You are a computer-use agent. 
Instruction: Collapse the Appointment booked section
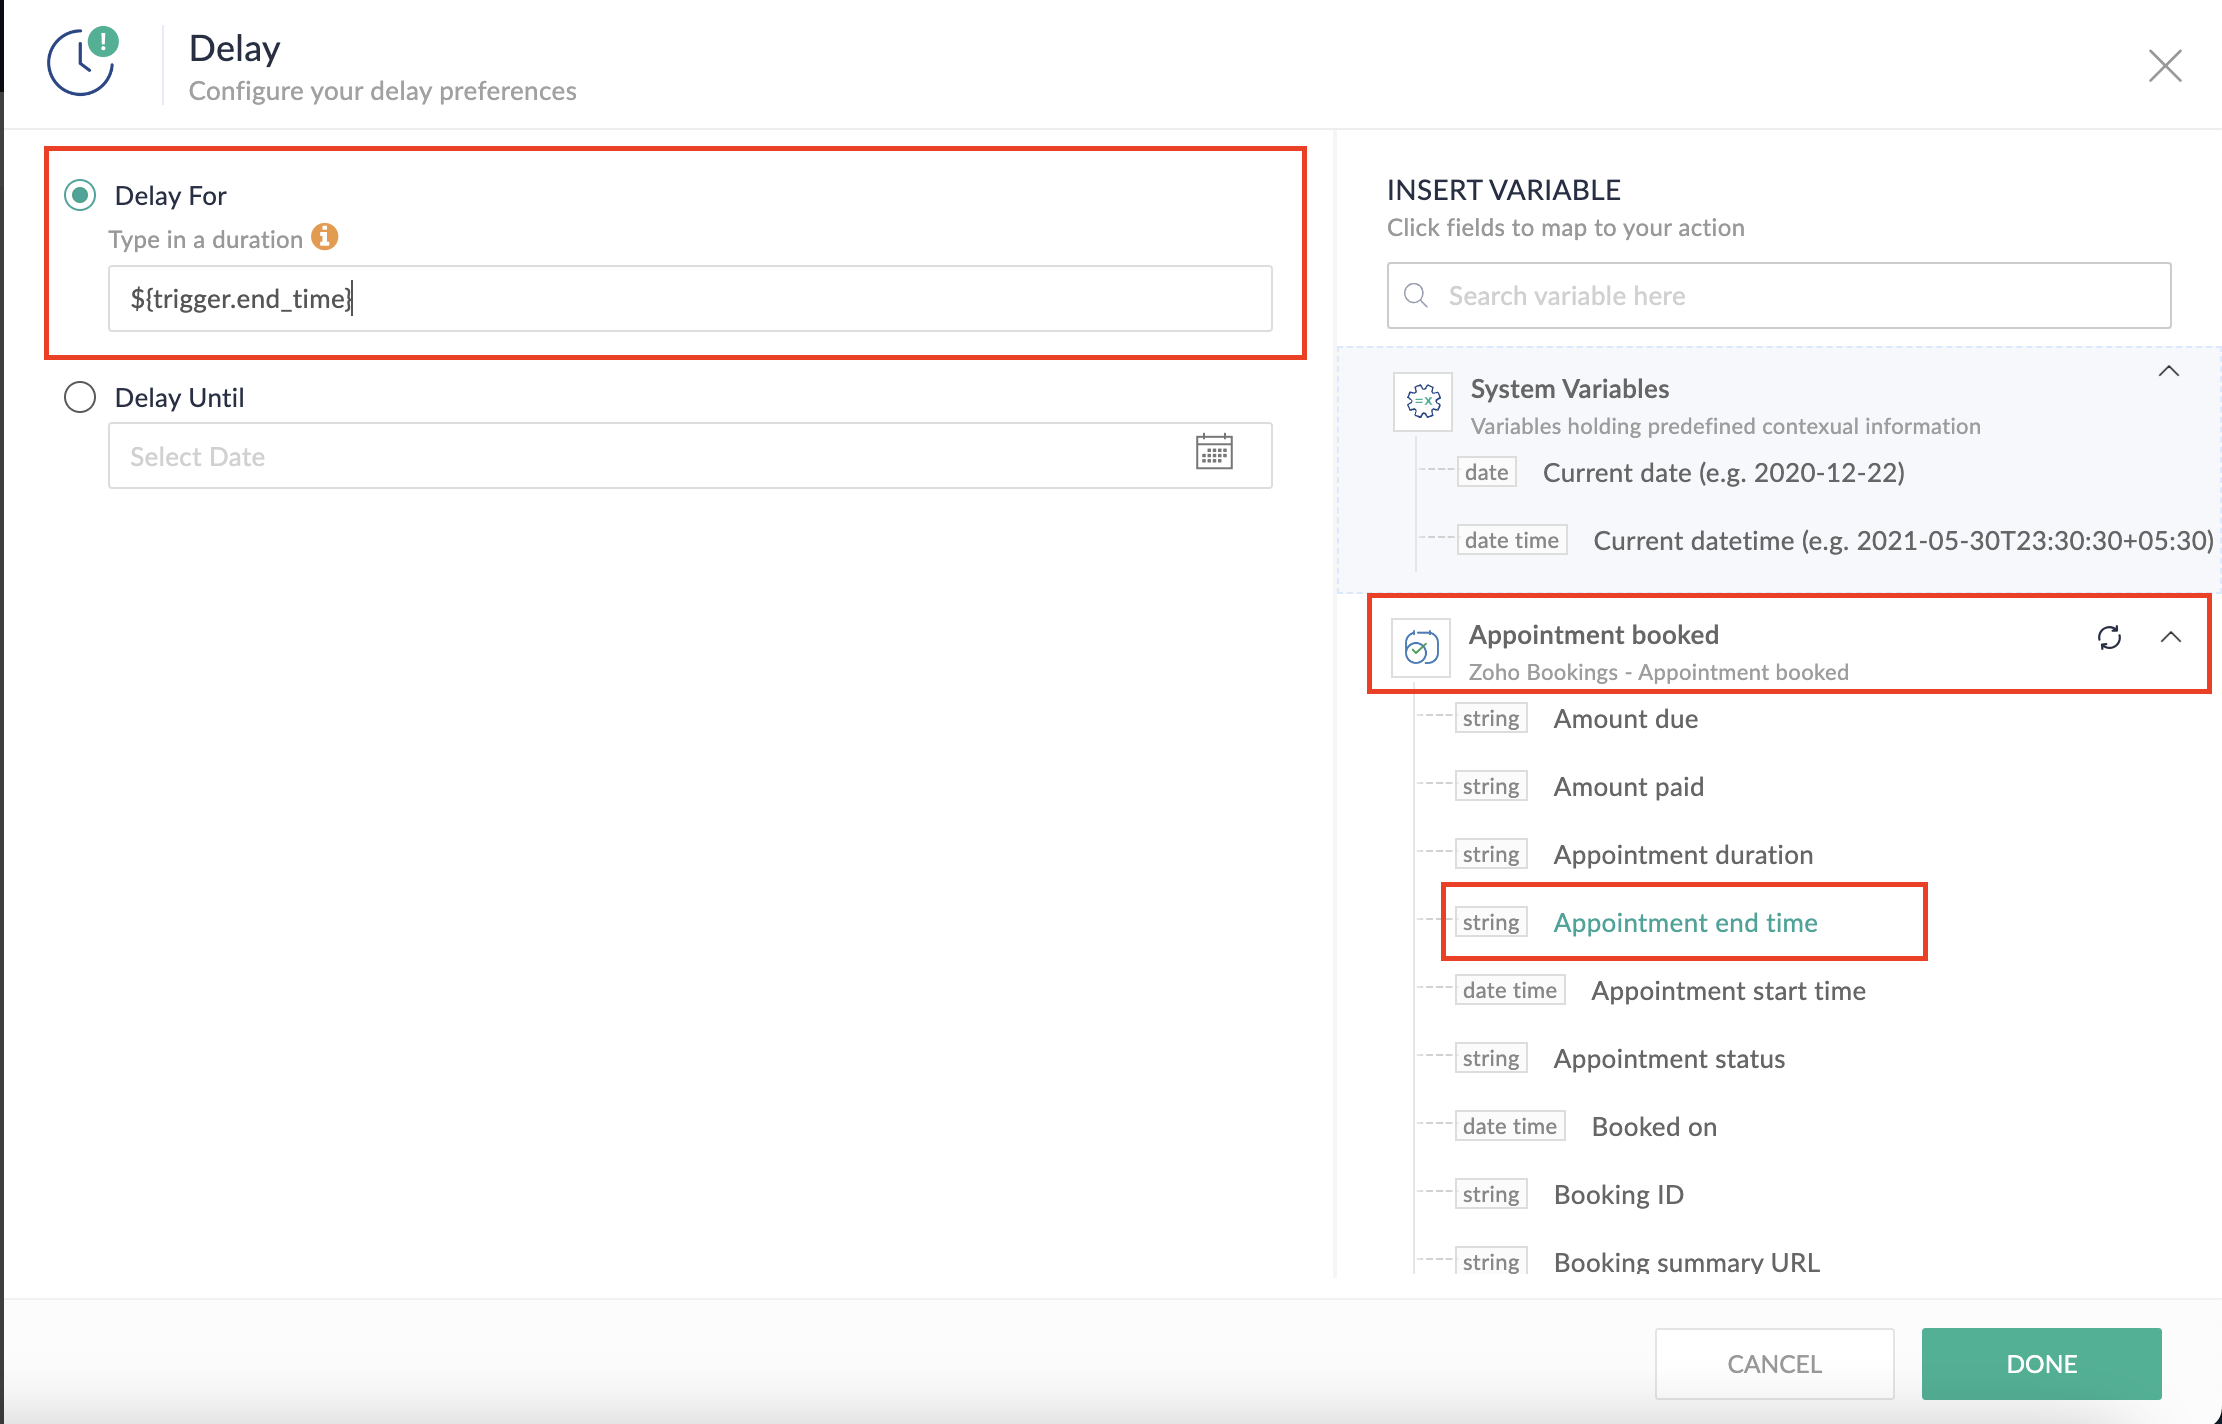coord(2170,638)
